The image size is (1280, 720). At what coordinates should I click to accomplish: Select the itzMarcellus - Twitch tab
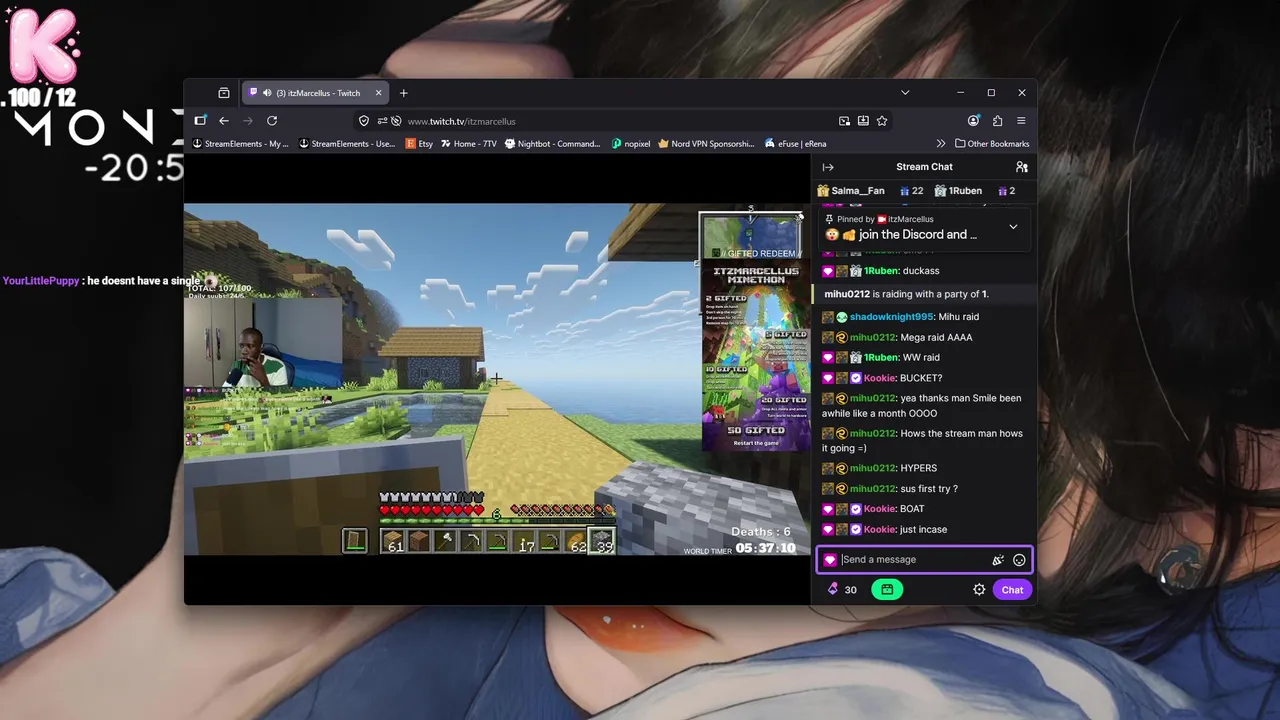(316, 93)
